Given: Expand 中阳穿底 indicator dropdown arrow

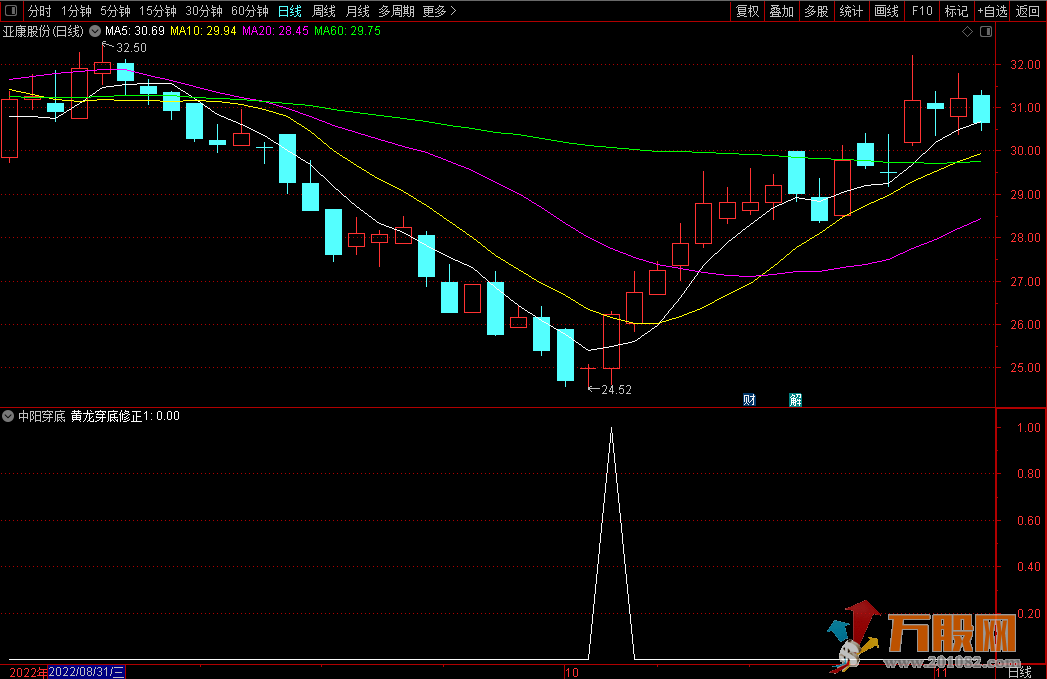Looking at the screenshot, I should [8, 416].
